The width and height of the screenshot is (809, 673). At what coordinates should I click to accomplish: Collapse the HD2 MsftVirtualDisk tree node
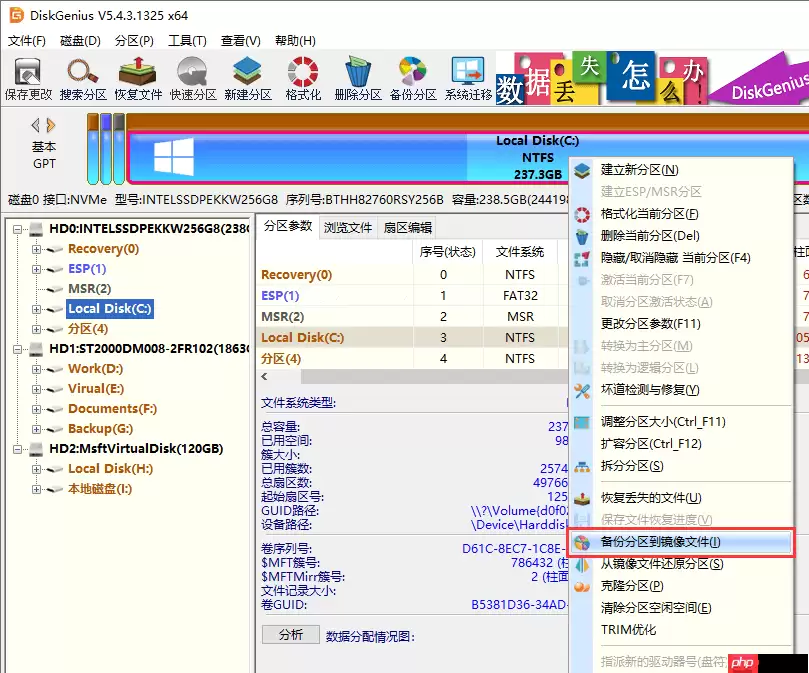click(18, 450)
